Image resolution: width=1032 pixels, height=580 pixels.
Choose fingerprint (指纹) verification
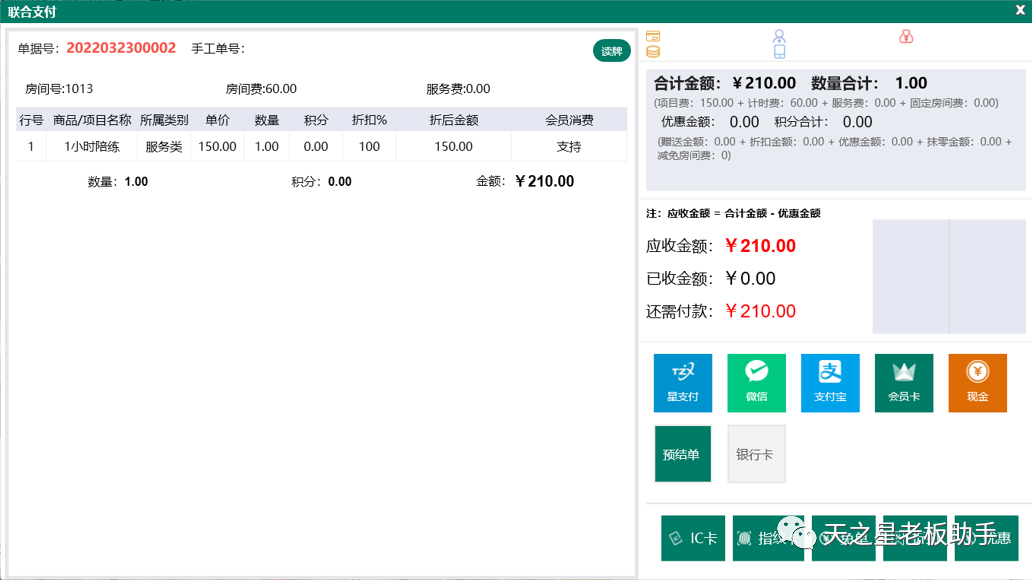[x=768, y=538]
